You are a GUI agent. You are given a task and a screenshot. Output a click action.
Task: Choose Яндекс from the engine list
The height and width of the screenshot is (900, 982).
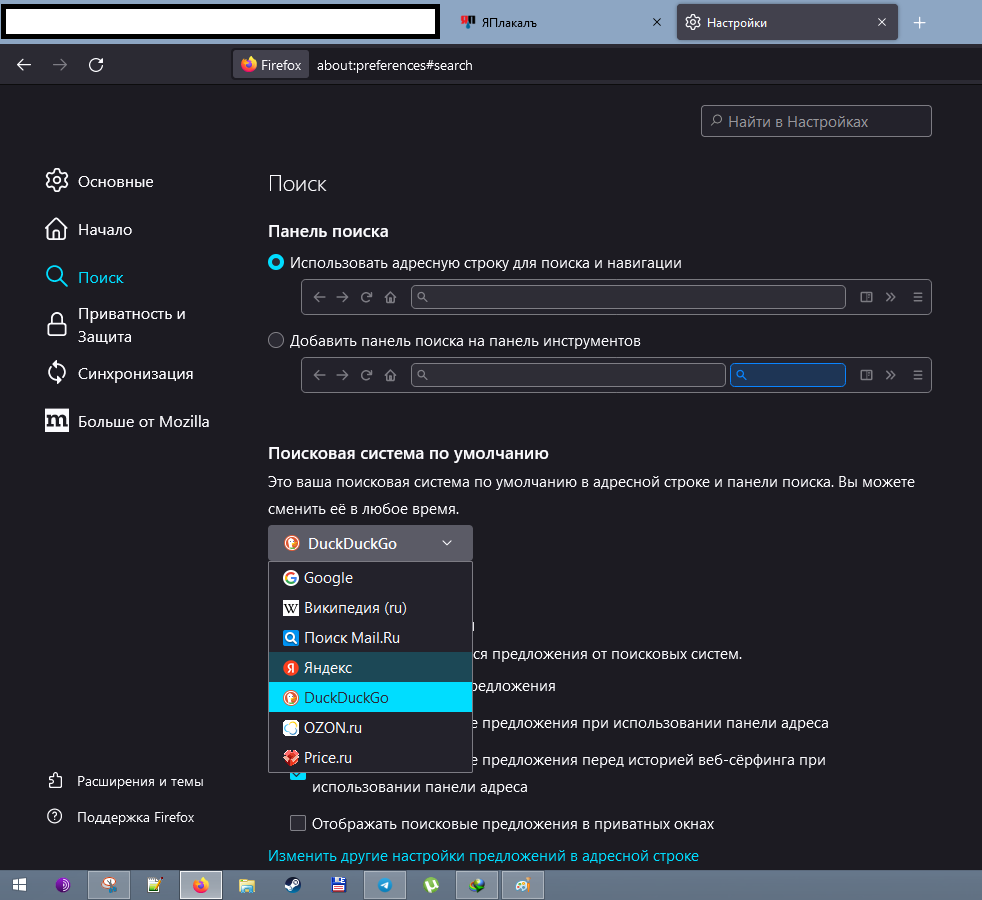(370, 668)
